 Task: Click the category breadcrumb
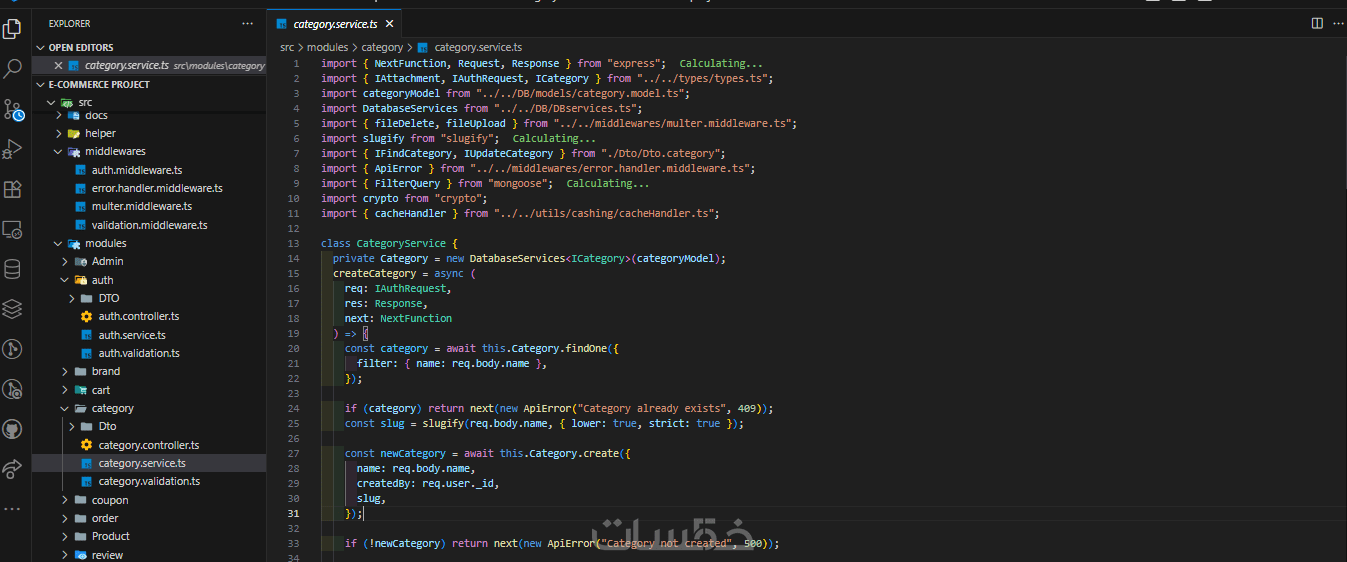pos(382,47)
